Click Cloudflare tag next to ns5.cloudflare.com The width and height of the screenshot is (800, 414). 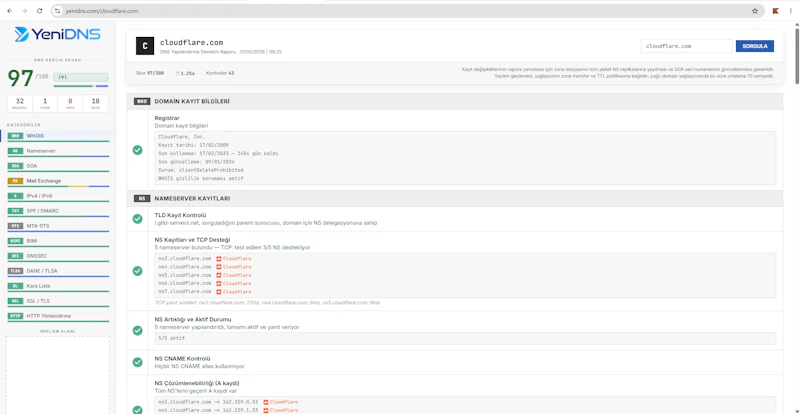coord(234,275)
